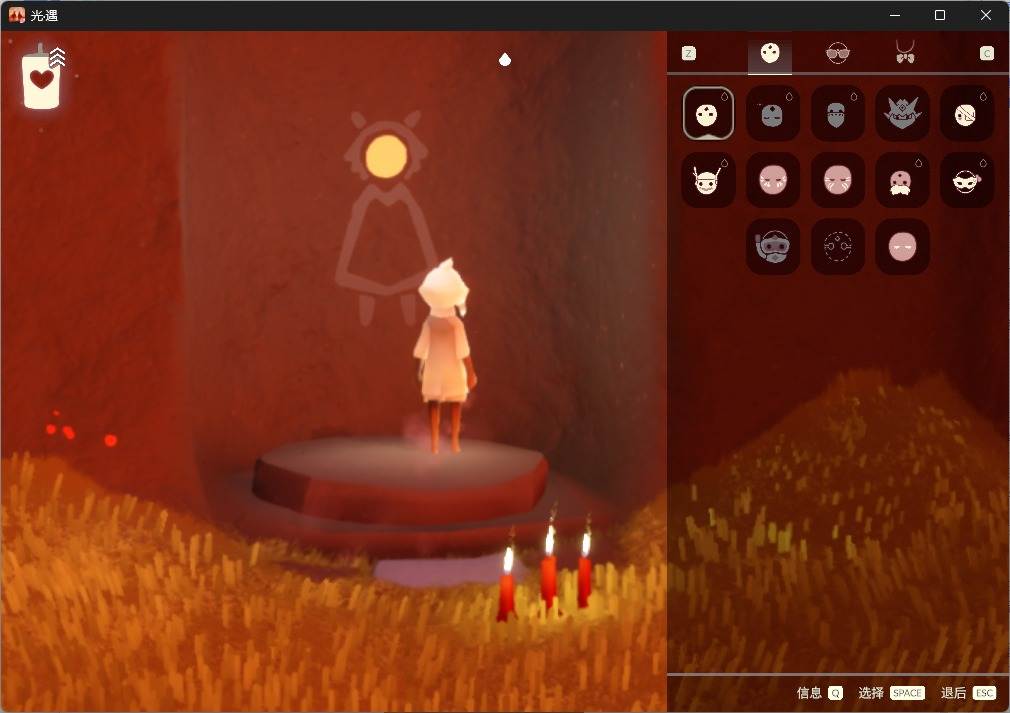Select the white mask with antennae
This screenshot has height=713, width=1010.
(x=708, y=180)
